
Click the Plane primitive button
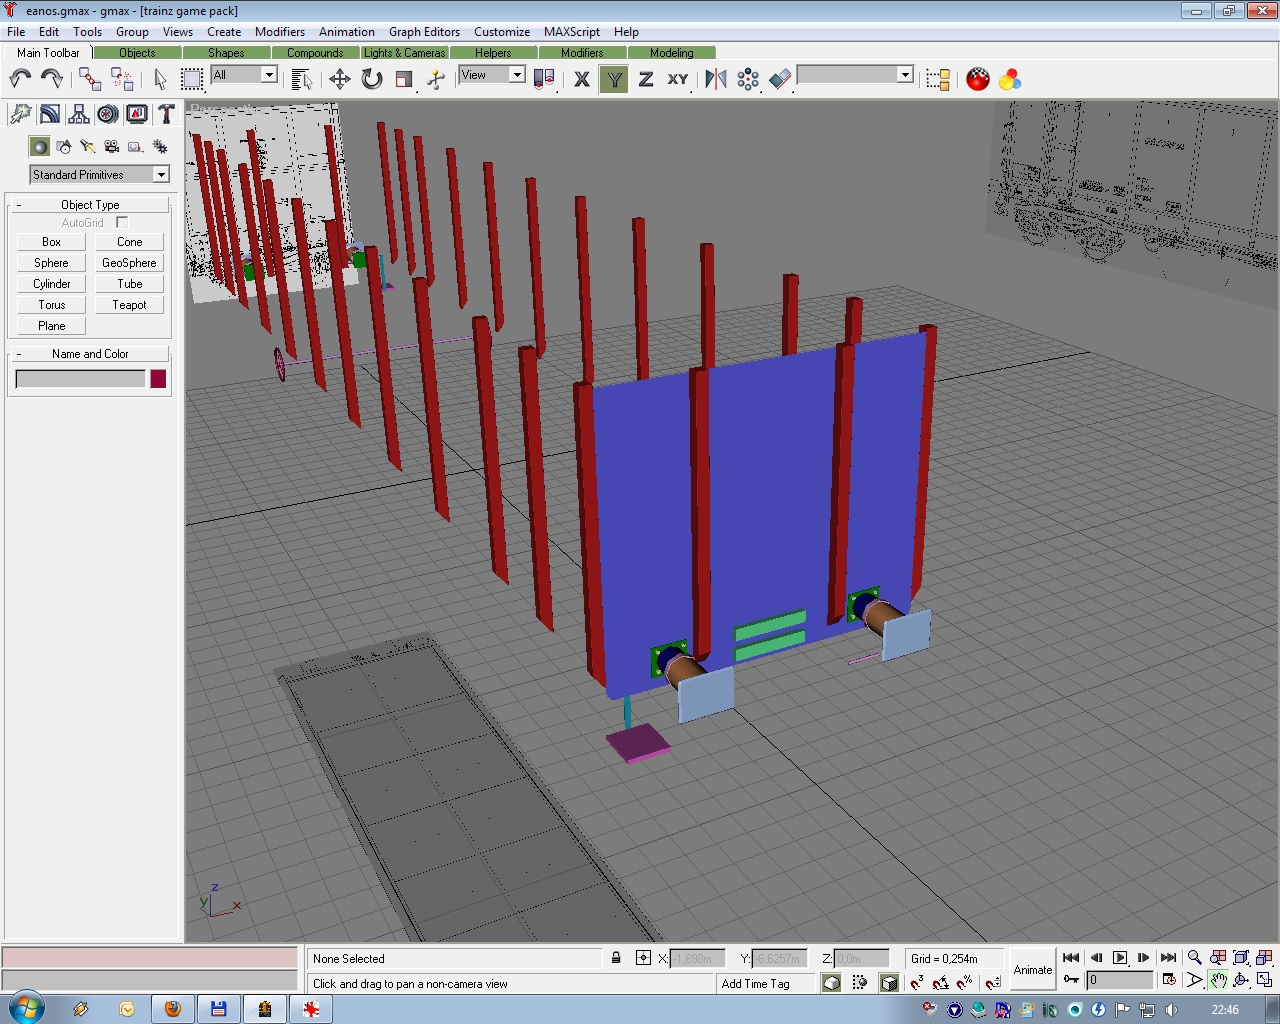tap(52, 326)
